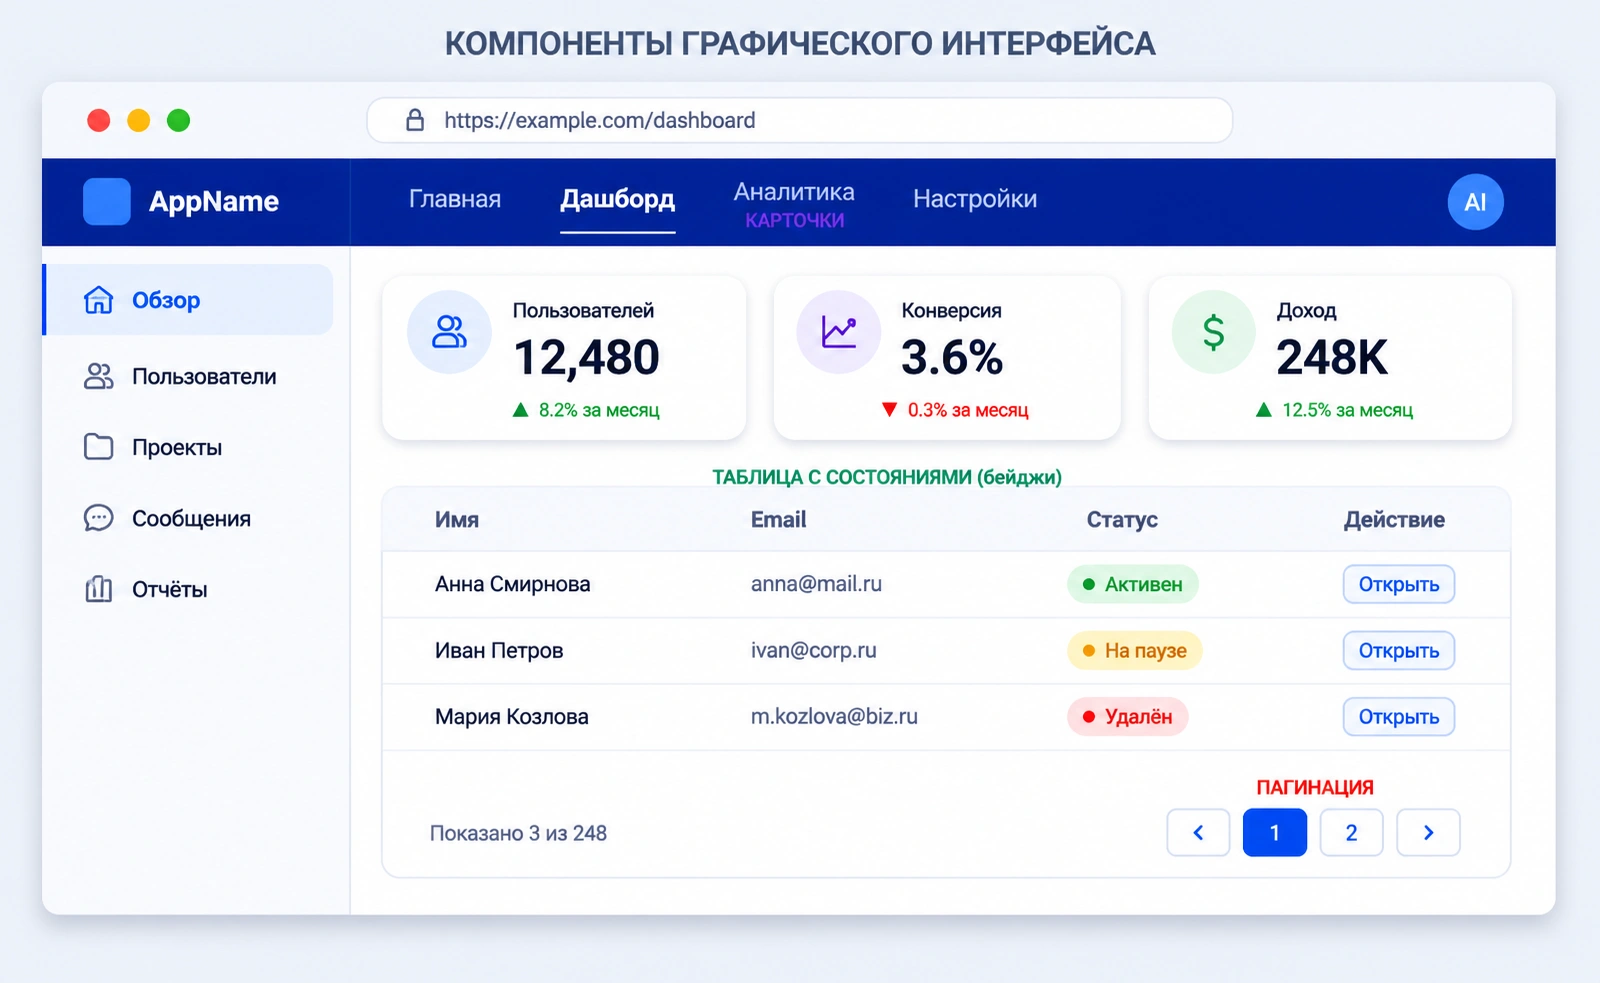The image size is (1600, 983).
Task: Click the 12,480 users value
Action: pos(586,358)
